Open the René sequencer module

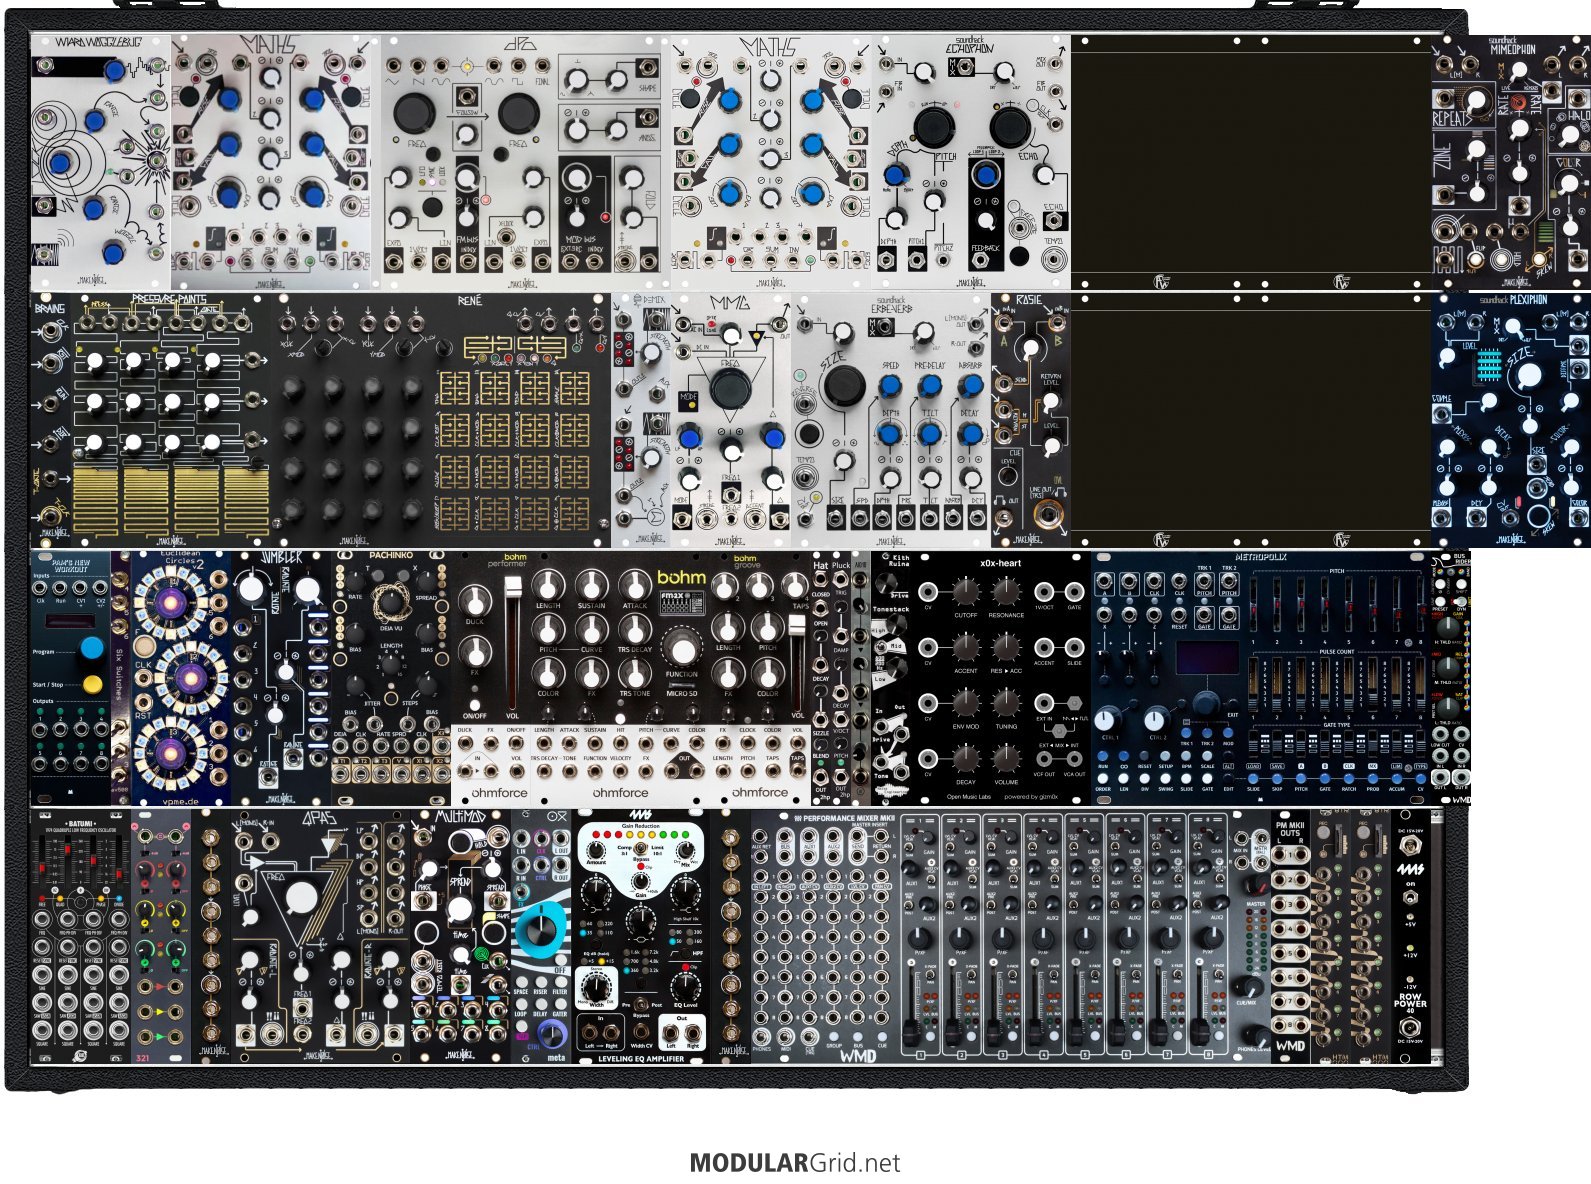point(443,420)
